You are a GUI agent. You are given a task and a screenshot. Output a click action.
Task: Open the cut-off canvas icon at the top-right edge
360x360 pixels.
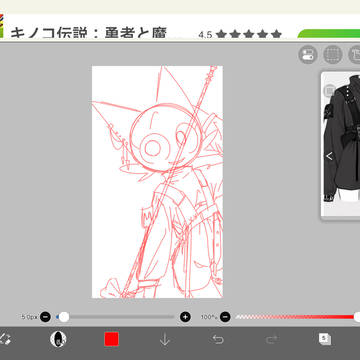point(355,54)
